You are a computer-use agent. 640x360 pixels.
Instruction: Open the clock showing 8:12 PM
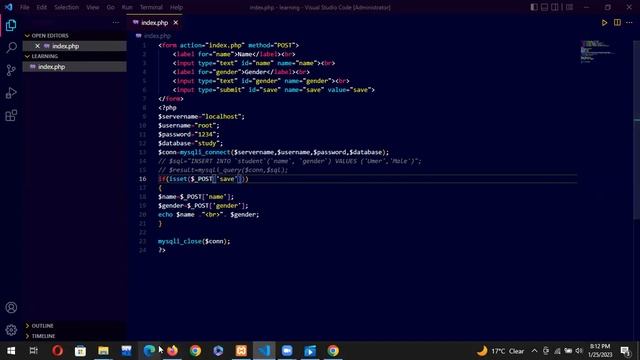pos(600,351)
